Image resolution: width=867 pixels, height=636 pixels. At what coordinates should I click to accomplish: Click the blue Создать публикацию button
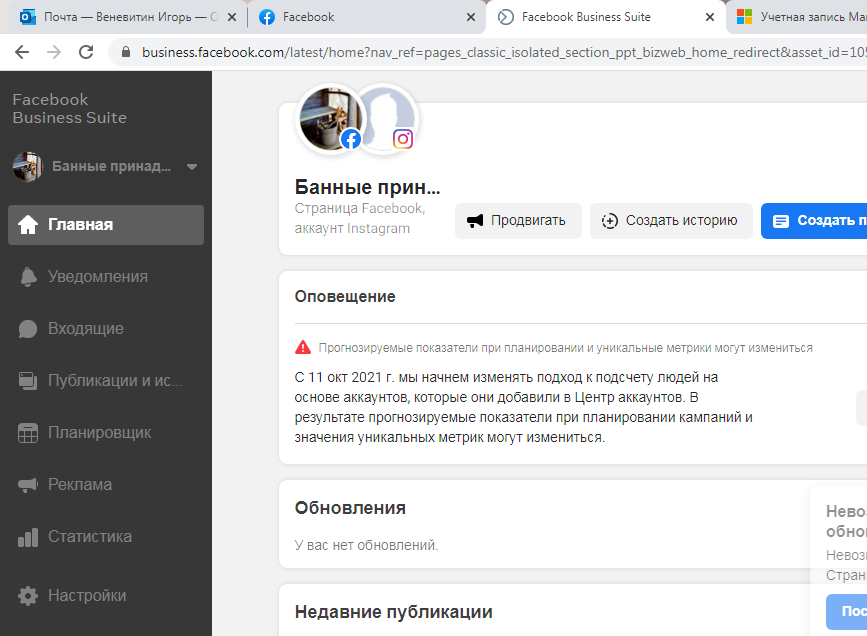tap(814, 221)
